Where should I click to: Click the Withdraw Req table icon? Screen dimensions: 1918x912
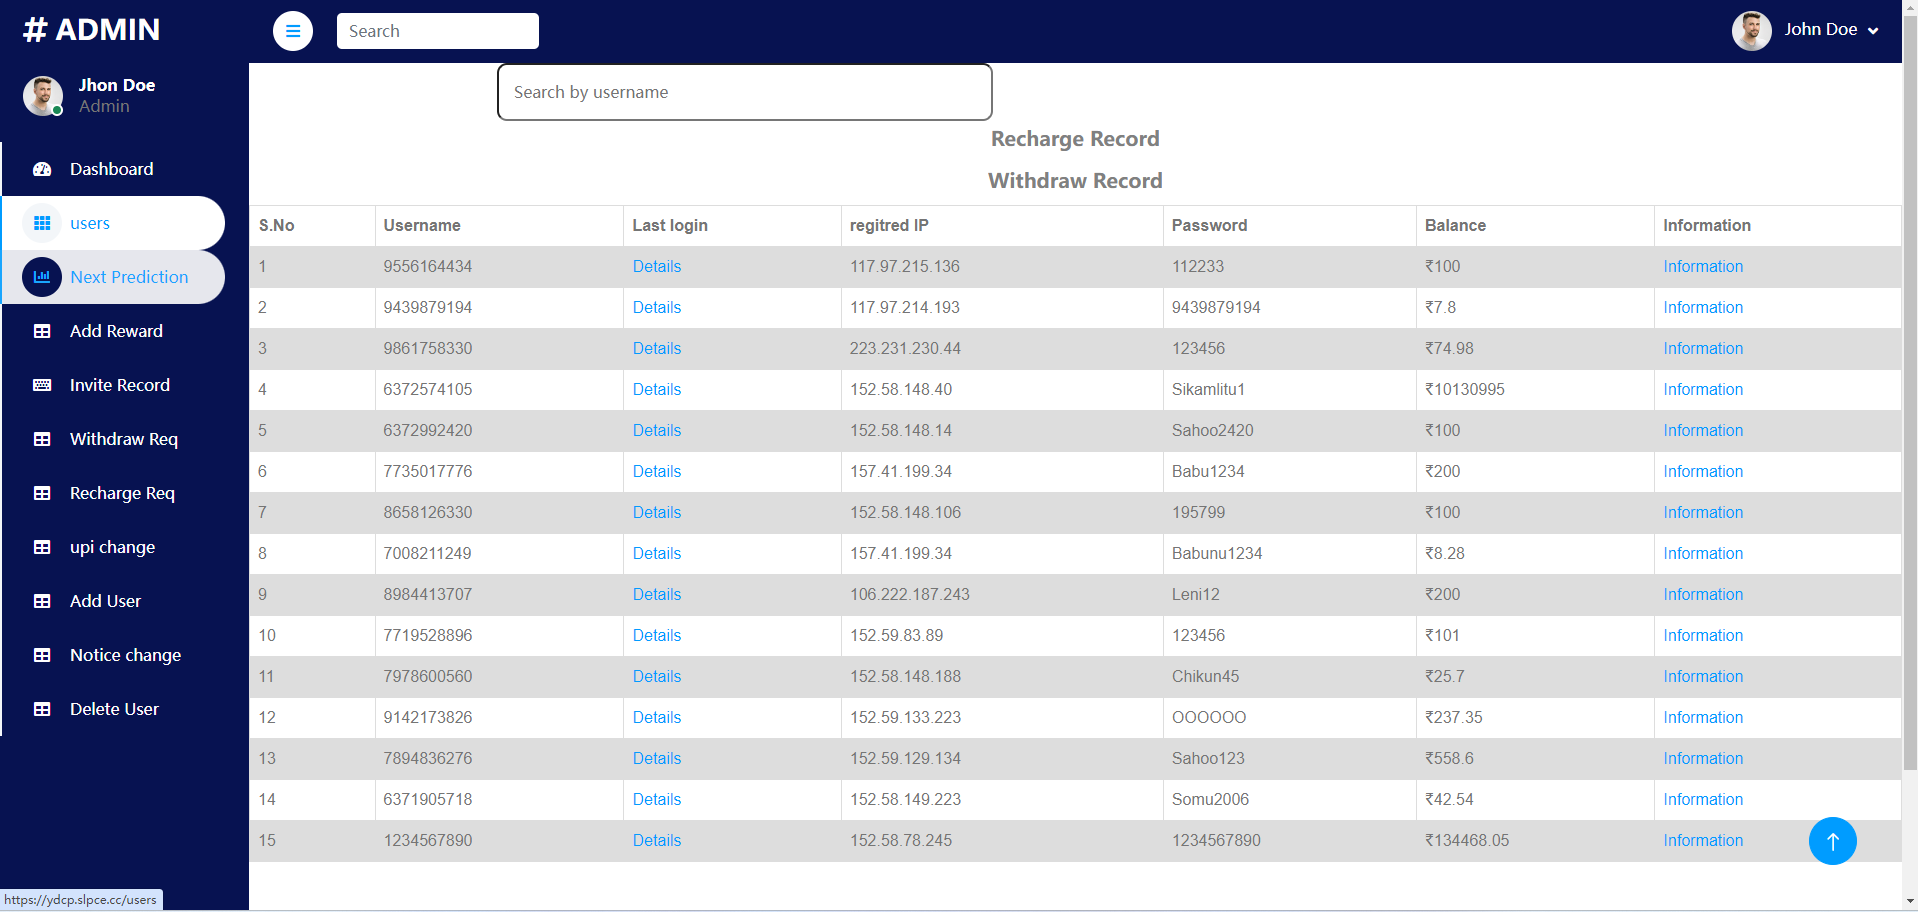point(42,439)
